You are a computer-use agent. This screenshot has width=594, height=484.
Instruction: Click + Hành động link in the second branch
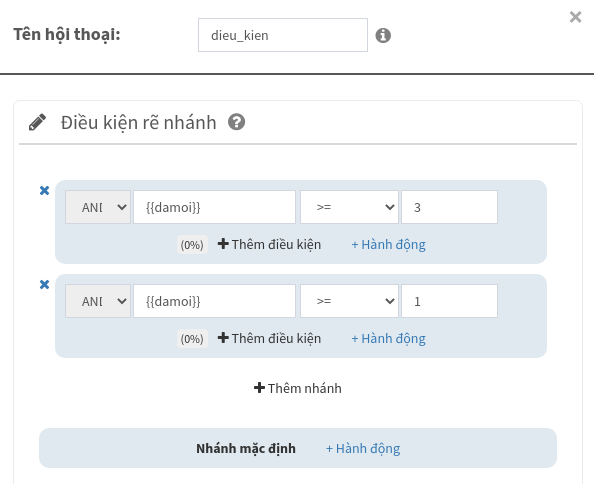pos(388,339)
